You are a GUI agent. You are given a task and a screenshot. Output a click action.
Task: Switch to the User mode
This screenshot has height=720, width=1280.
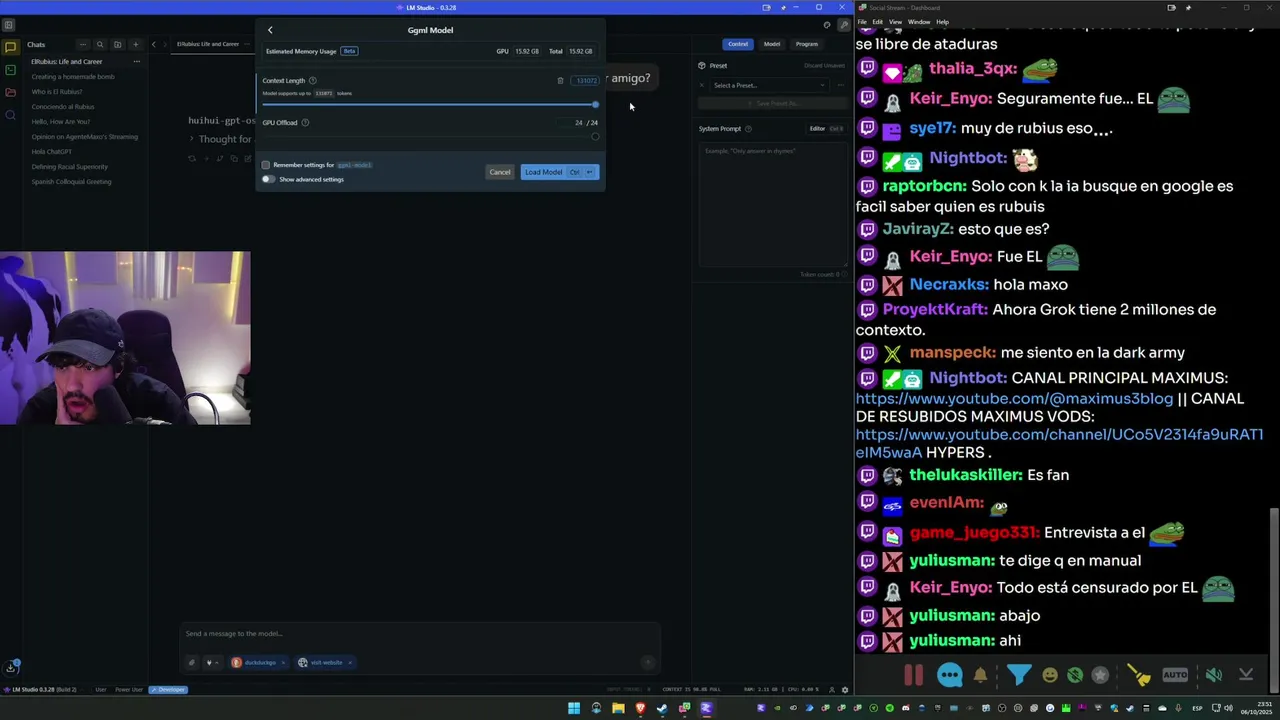(x=100, y=690)
